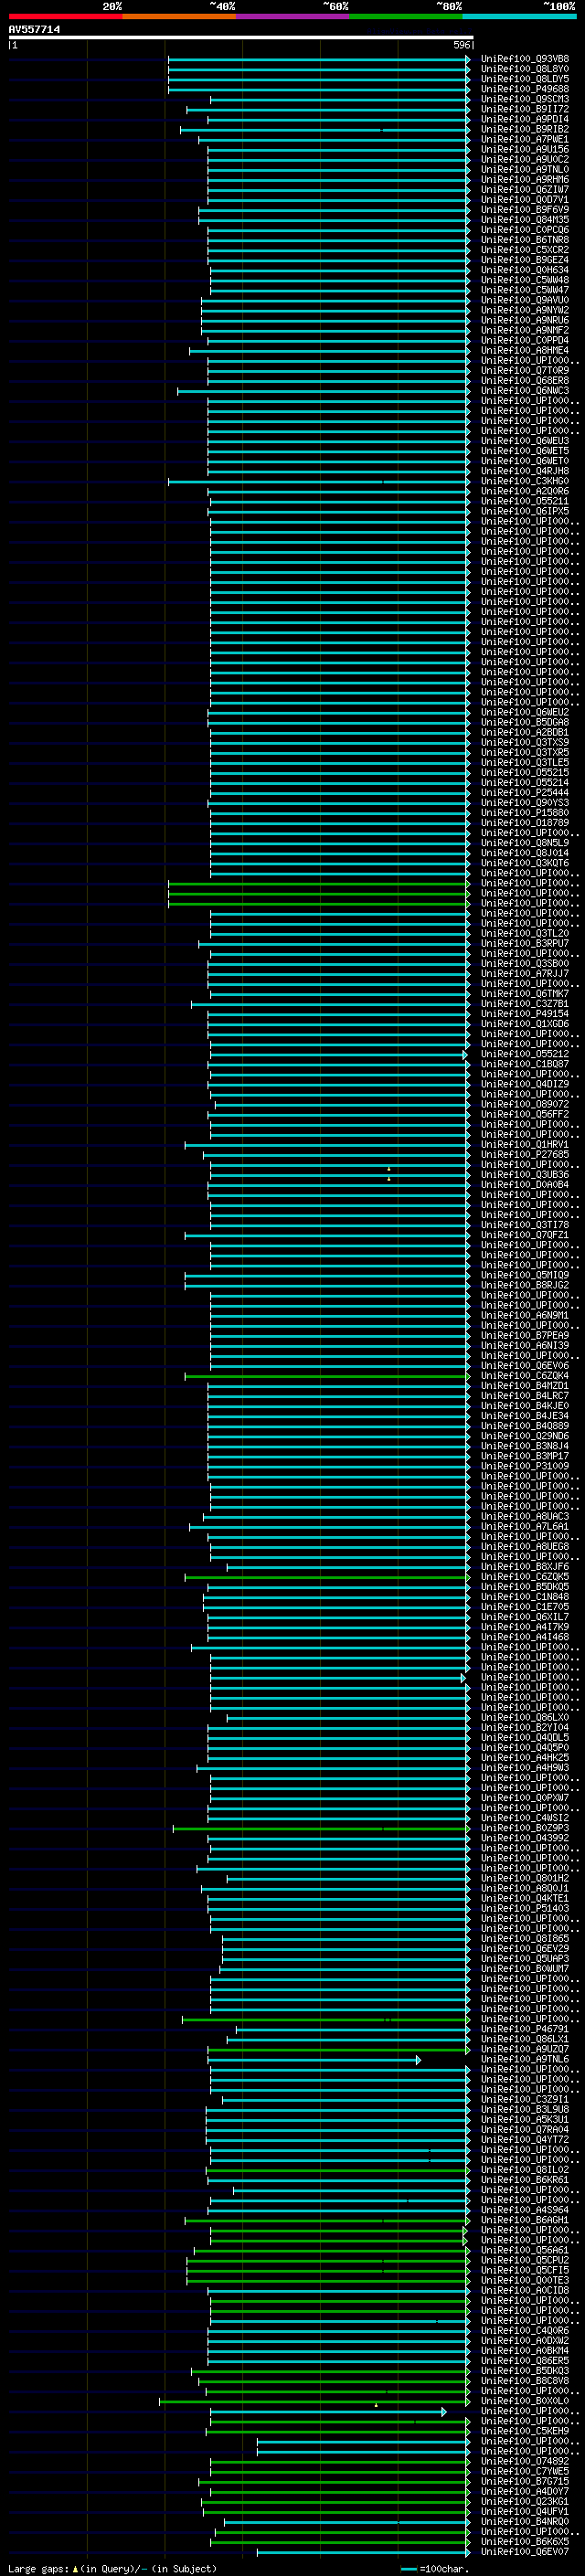Viewport: 585px width, 2576px height.
Task: Click the UniRef100_A7PWE1 label
Action: click(x=525, y=139)
